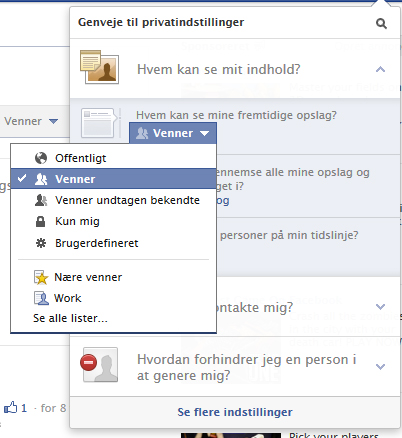This screenshot has width=402, height=438.
Task: Click Se flere indstillinger link
Action: (235, 412)
